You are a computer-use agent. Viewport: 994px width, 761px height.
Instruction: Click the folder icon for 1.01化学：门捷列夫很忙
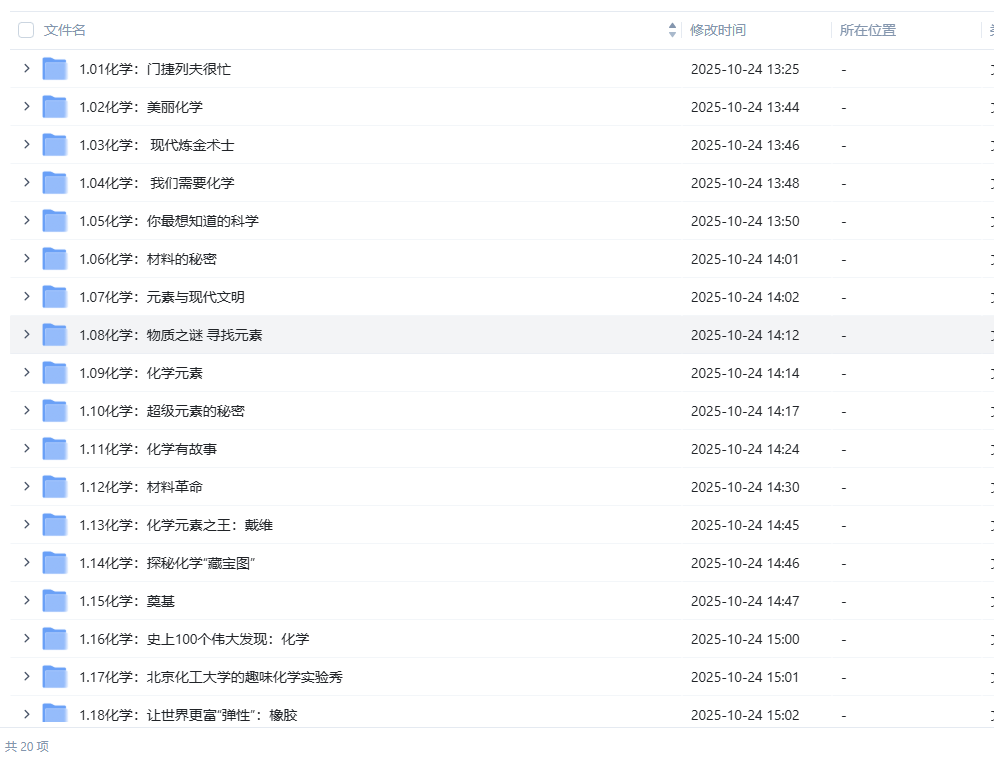coord(55,68)
